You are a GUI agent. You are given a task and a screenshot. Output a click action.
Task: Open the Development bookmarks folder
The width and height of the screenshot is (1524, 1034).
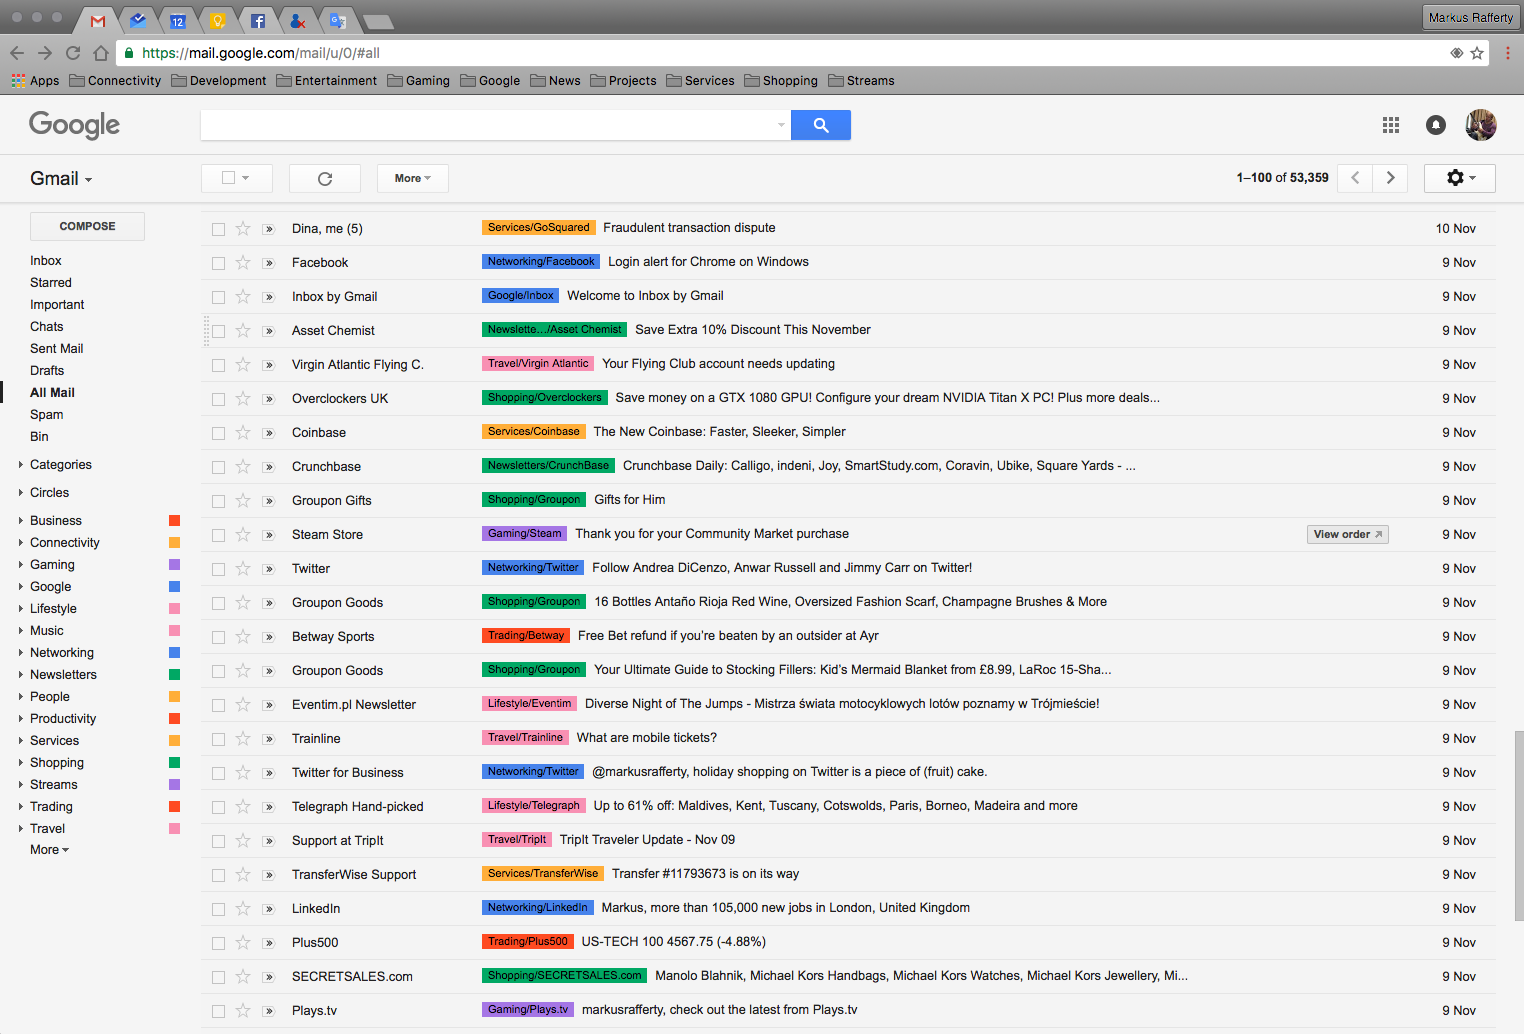[x=219, y=81]
